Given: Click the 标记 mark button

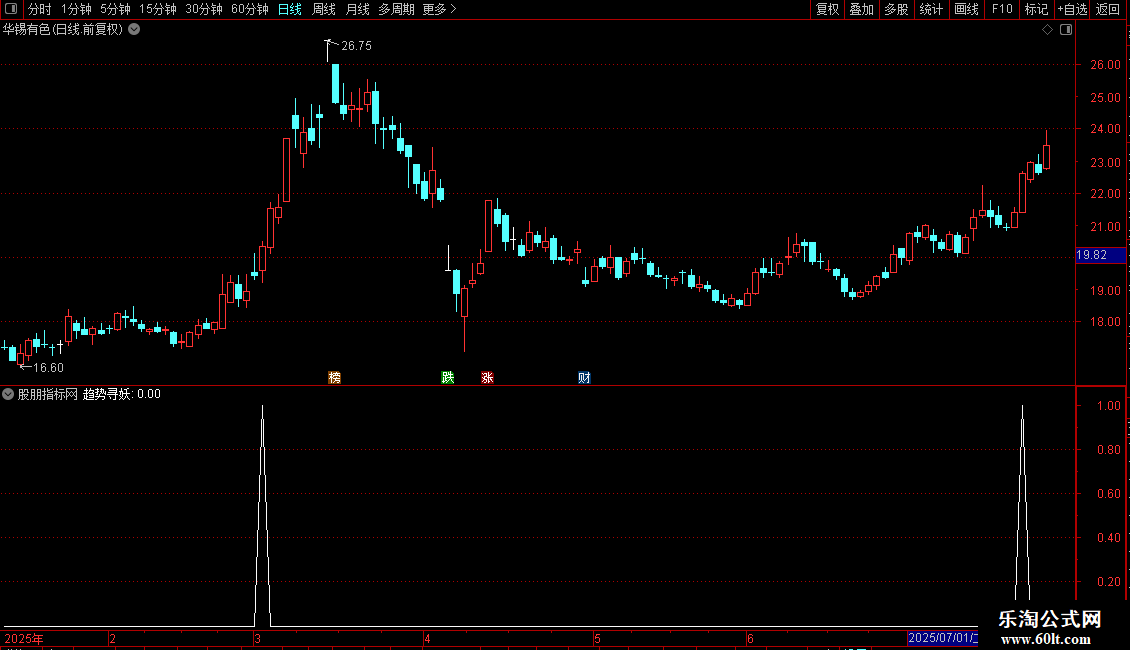Looking at the screenshot, I should (x=1036, y=9).
